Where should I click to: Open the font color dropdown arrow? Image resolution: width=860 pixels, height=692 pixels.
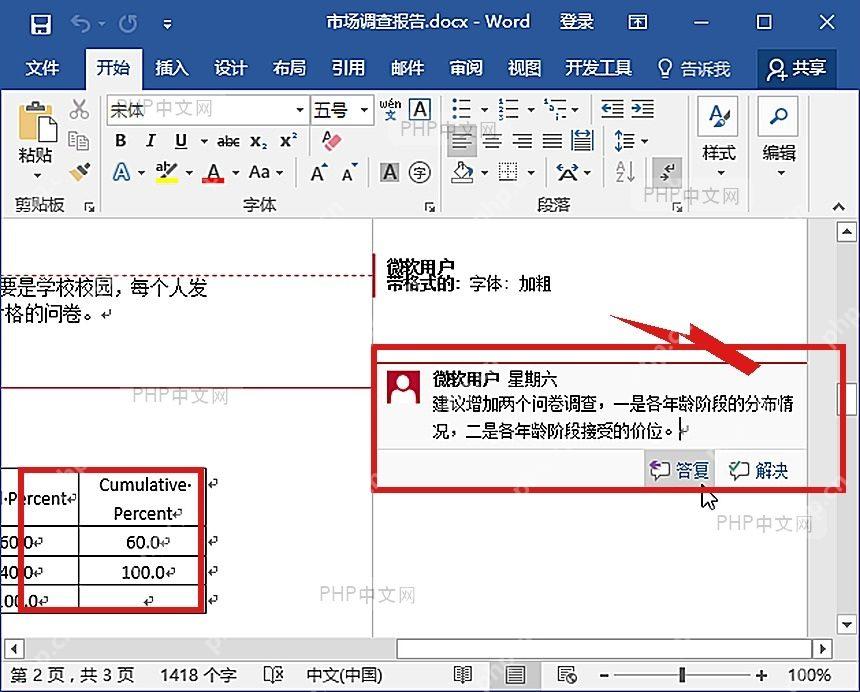pyautogui.click(x=236, y=173)
